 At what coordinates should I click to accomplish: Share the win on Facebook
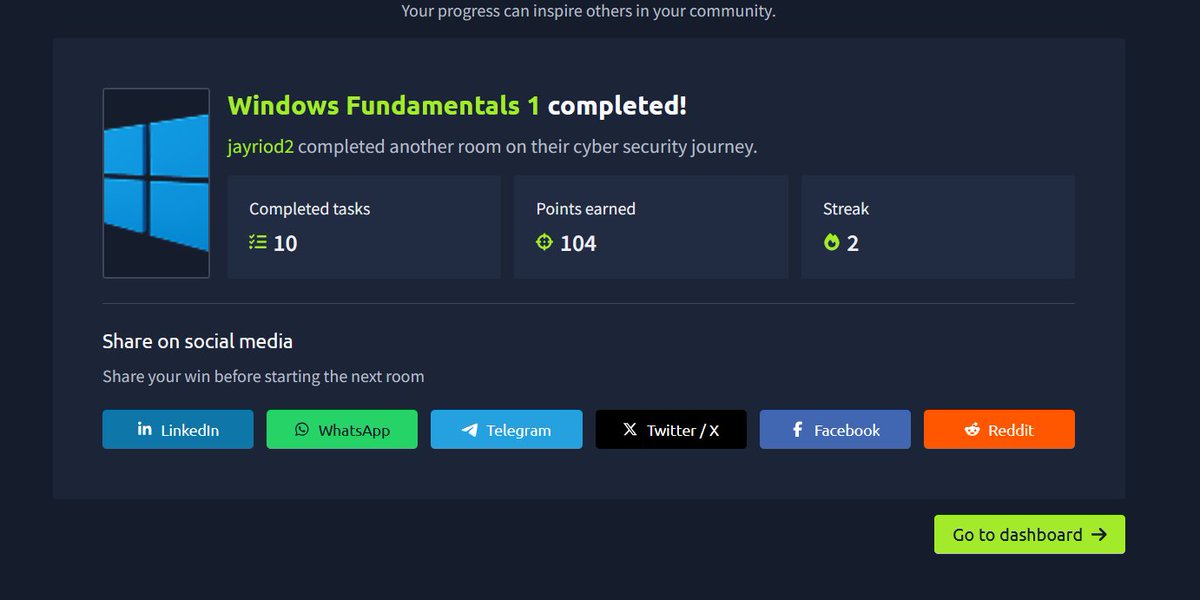835,429
